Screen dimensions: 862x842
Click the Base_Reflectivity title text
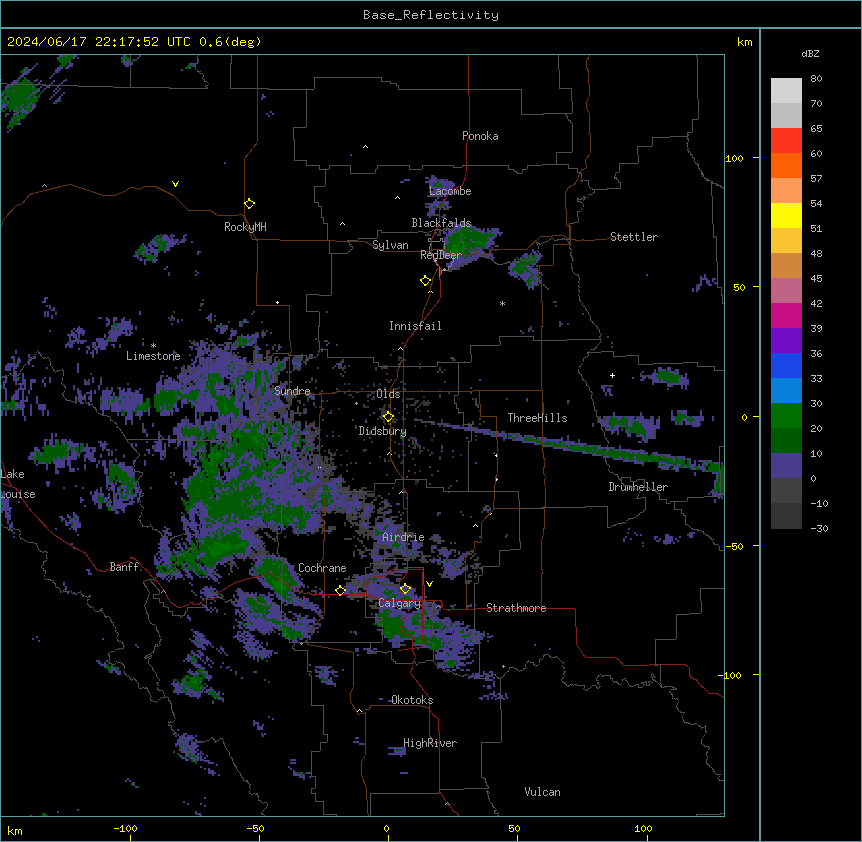tap(430, 15)
